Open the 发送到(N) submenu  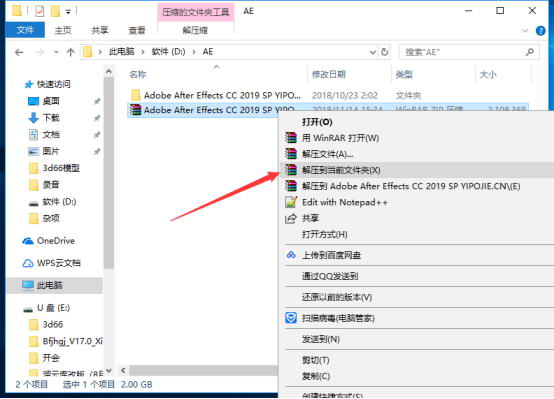tap(416, 339)
